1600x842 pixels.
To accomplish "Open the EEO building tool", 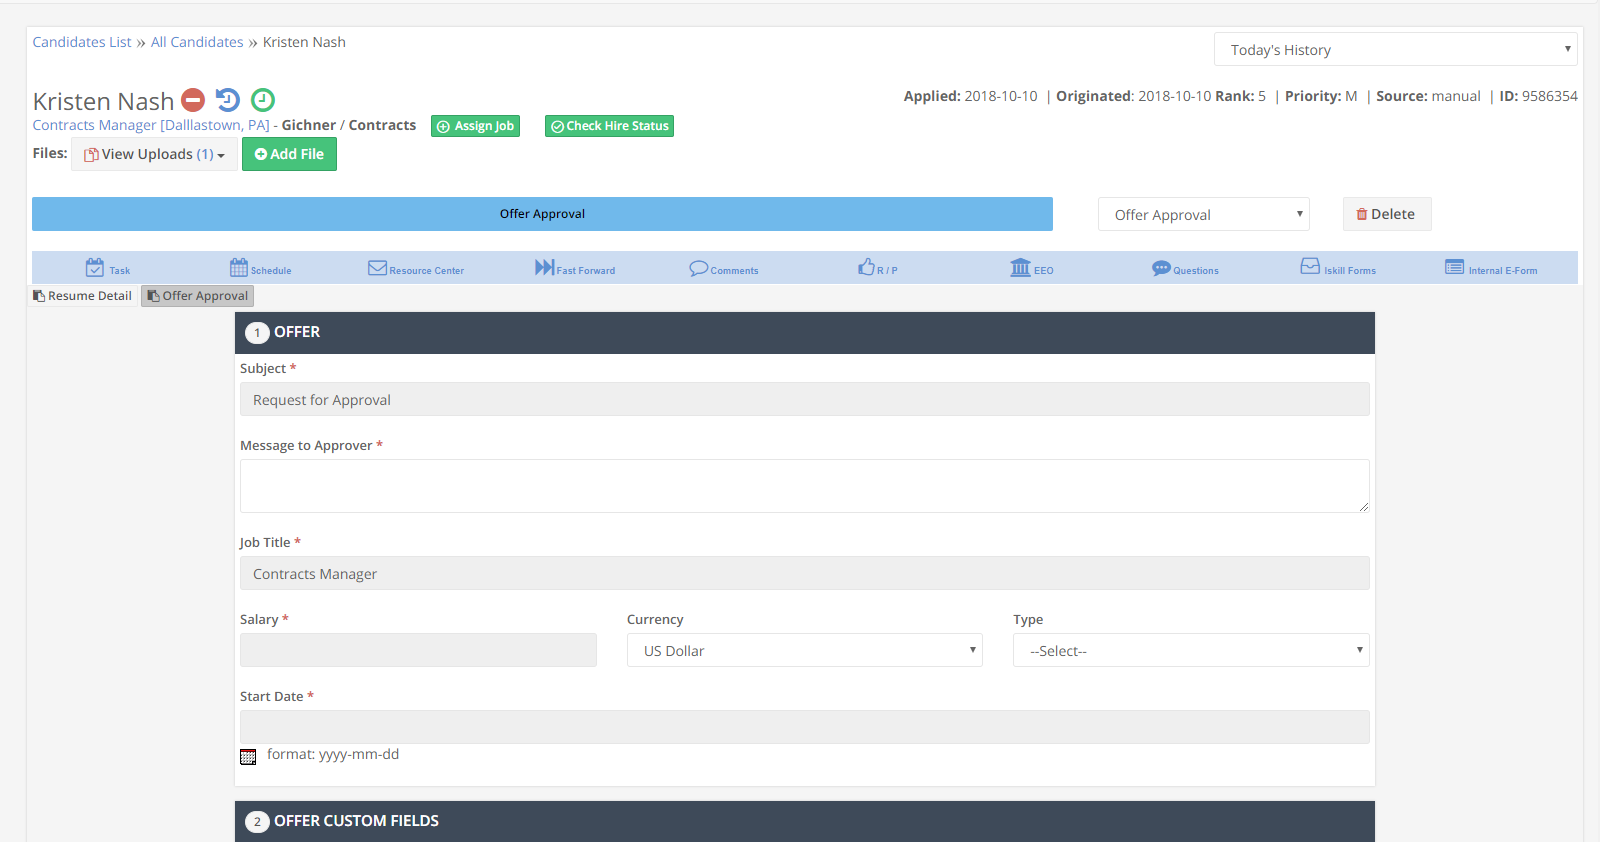I will (1031, 268).
